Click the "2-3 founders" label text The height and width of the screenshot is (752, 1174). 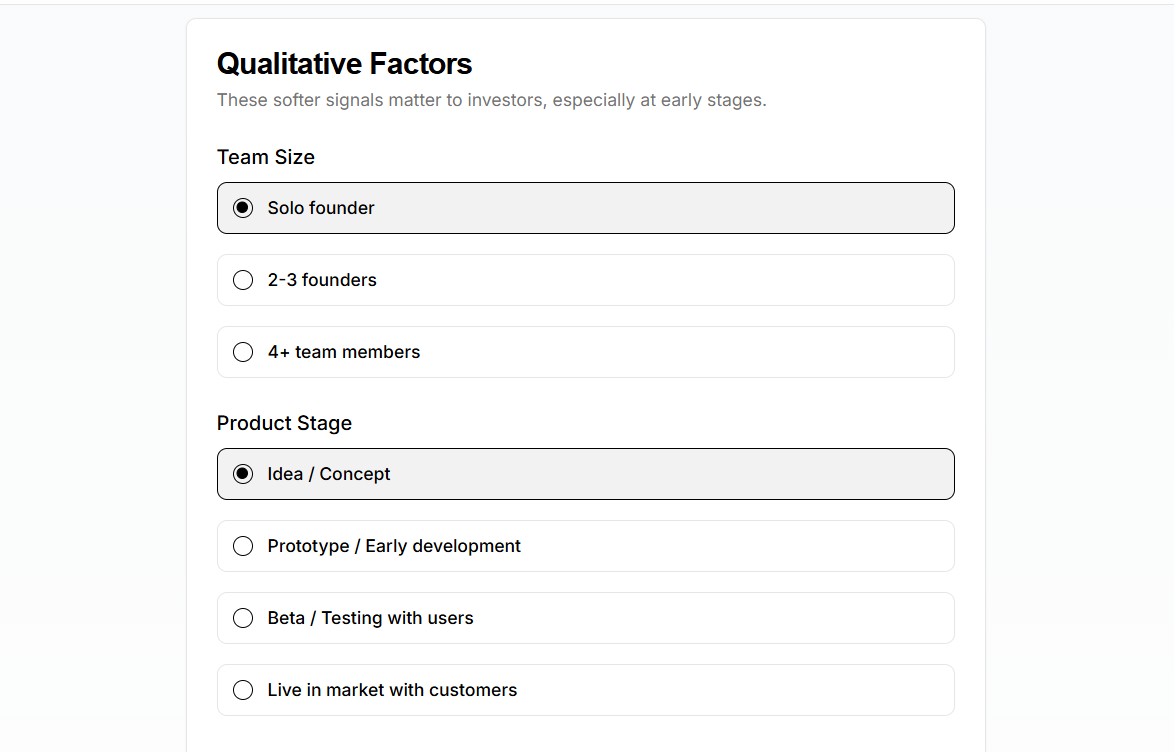coord(322,280)
